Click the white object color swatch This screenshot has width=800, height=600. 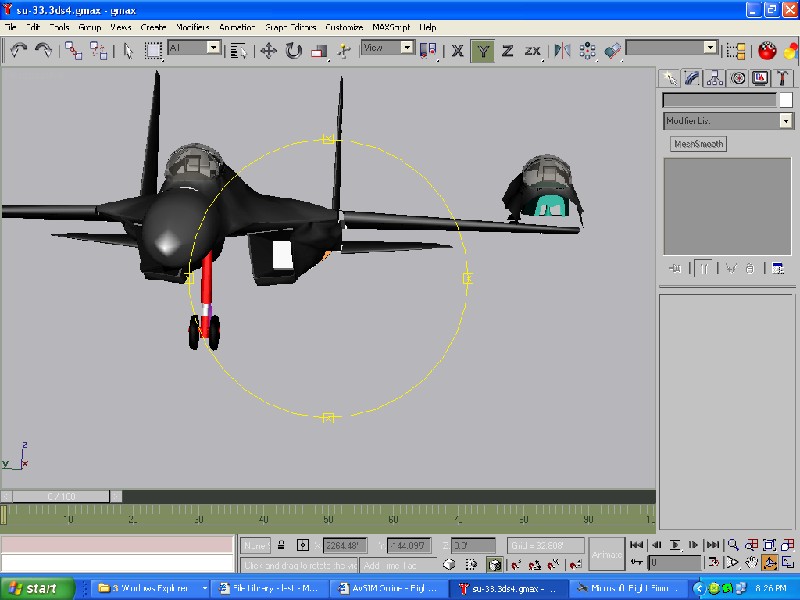click(785, 100)
